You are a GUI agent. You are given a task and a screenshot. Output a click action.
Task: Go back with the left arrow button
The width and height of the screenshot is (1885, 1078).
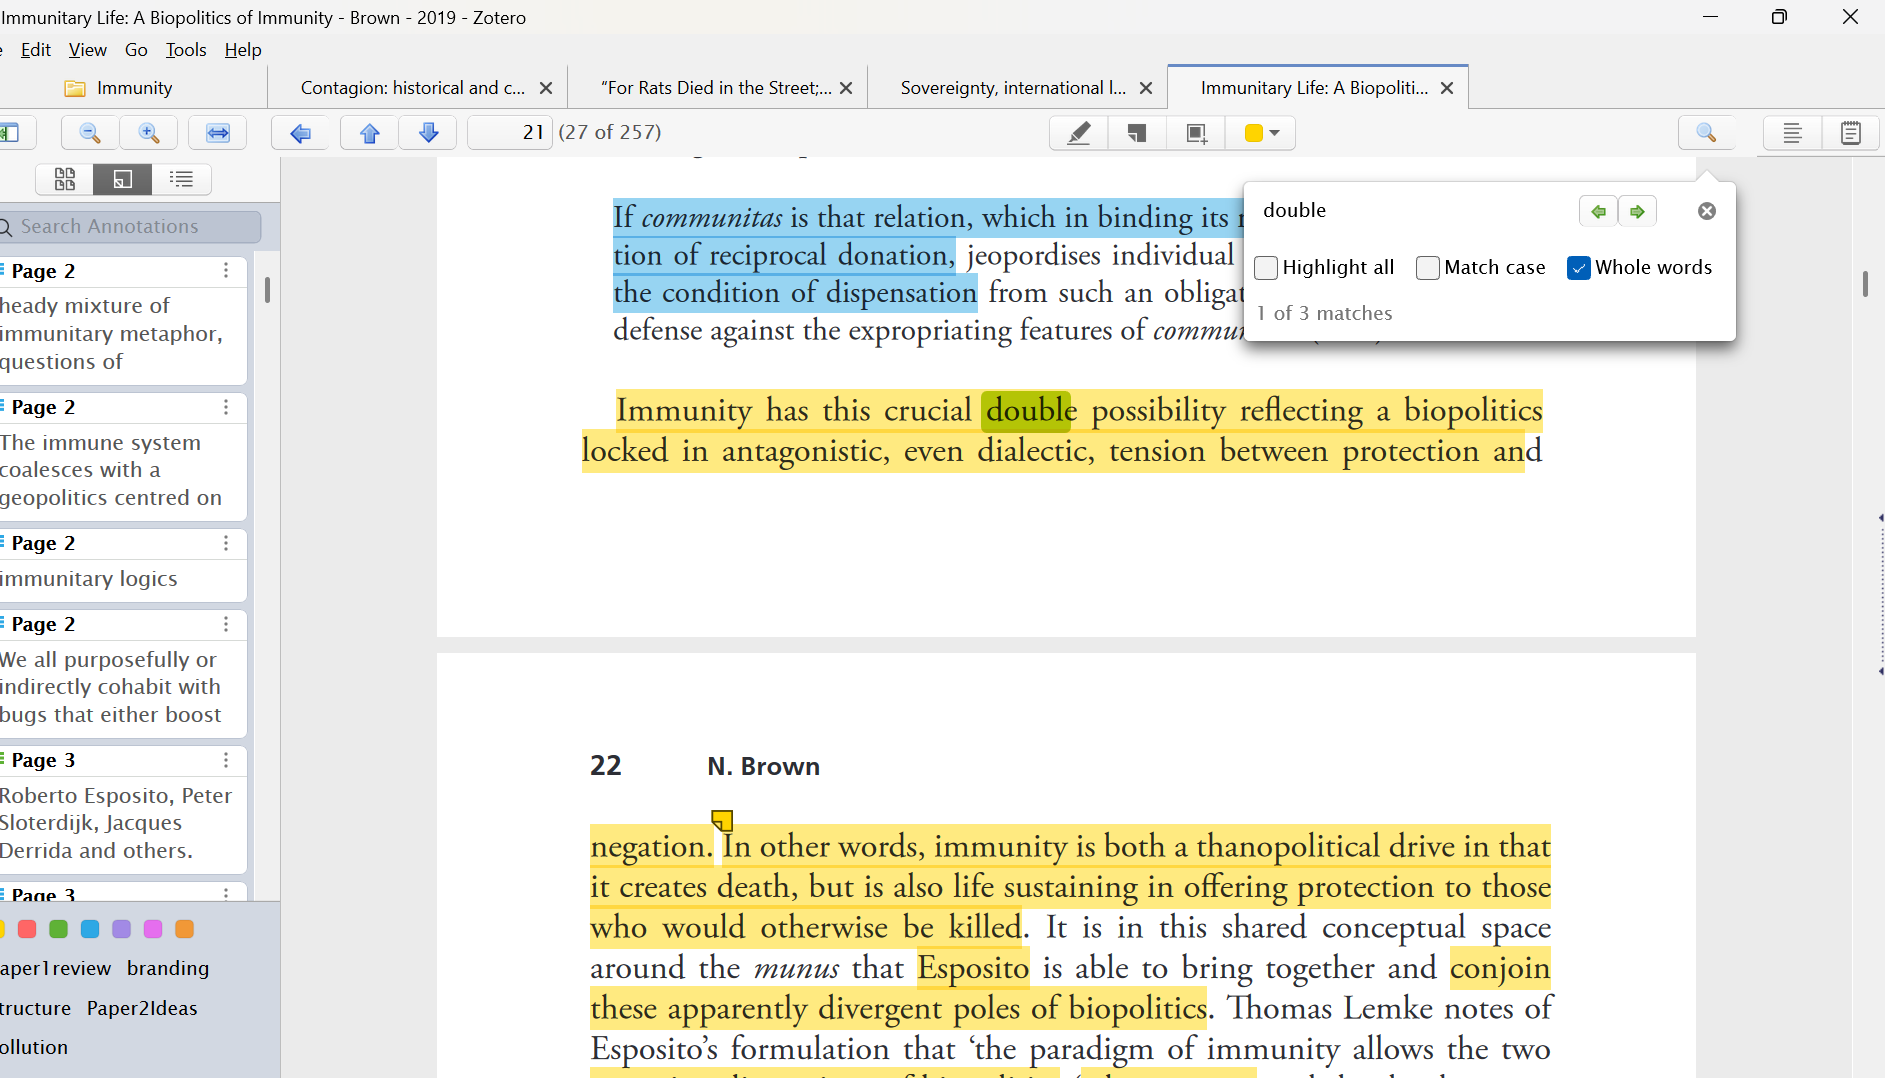[300, 133]
